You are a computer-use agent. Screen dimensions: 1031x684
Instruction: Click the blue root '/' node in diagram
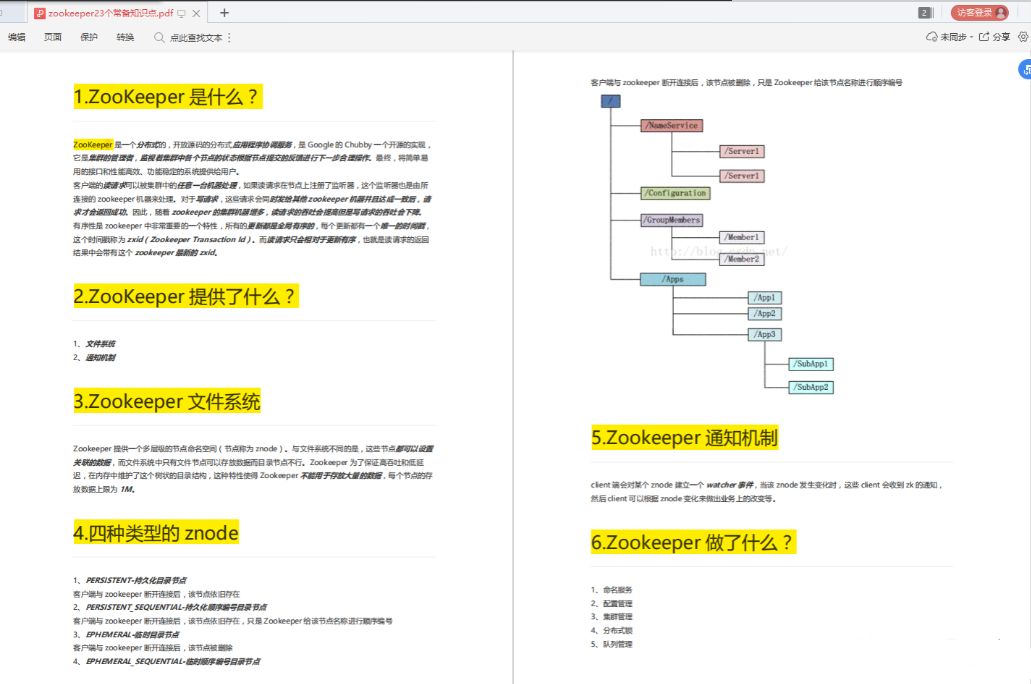tap(611, 101)
